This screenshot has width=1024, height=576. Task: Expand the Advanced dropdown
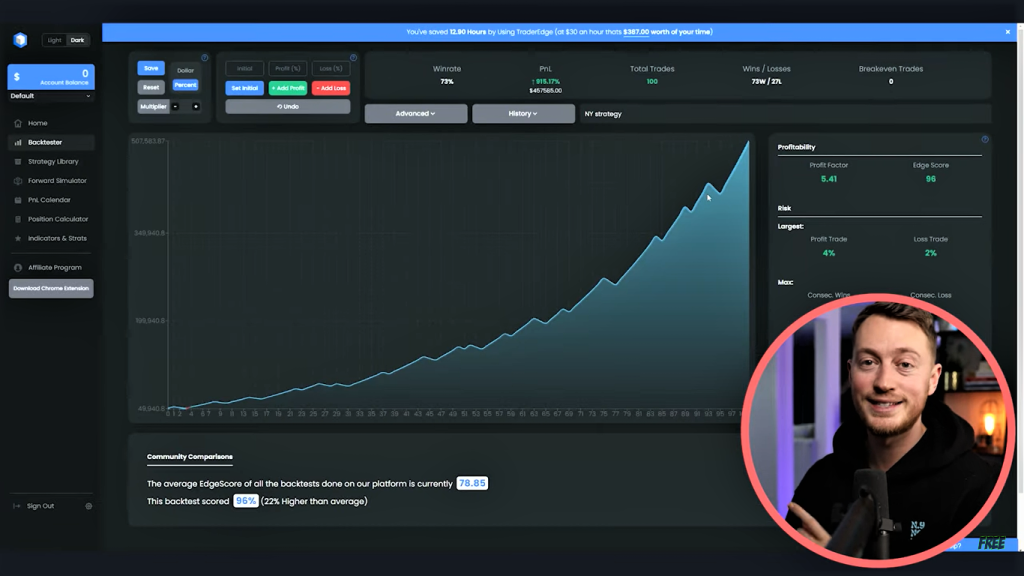pyautogui.click(x=415, y=114)
